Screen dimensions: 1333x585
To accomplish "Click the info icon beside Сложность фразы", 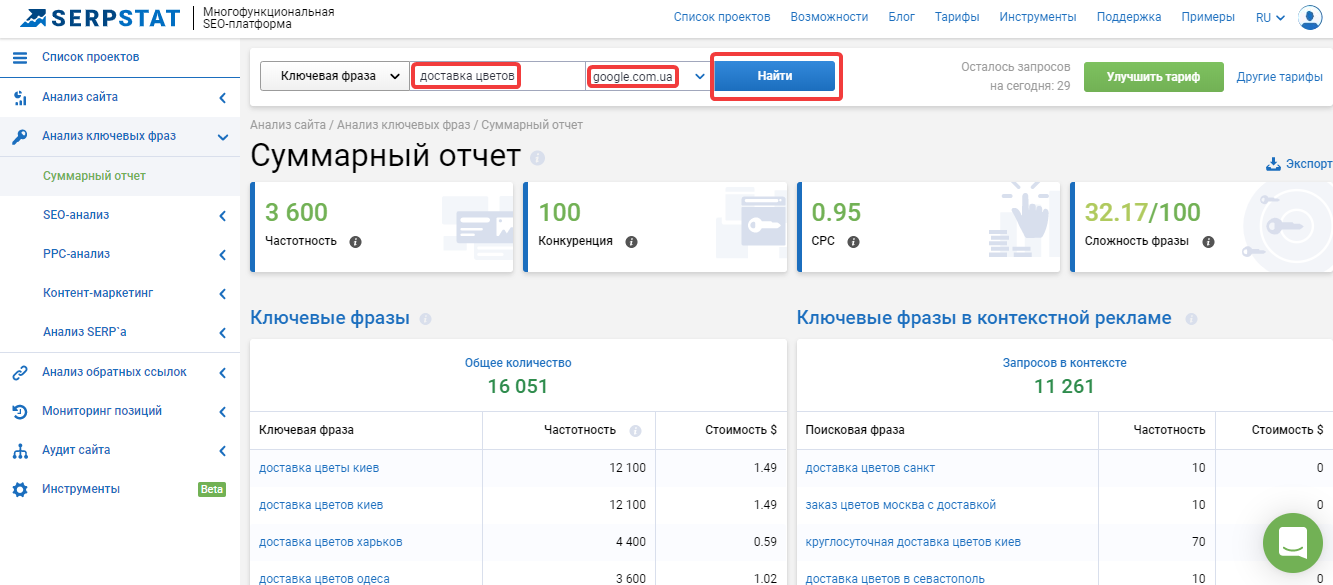I will [1208, 242].
